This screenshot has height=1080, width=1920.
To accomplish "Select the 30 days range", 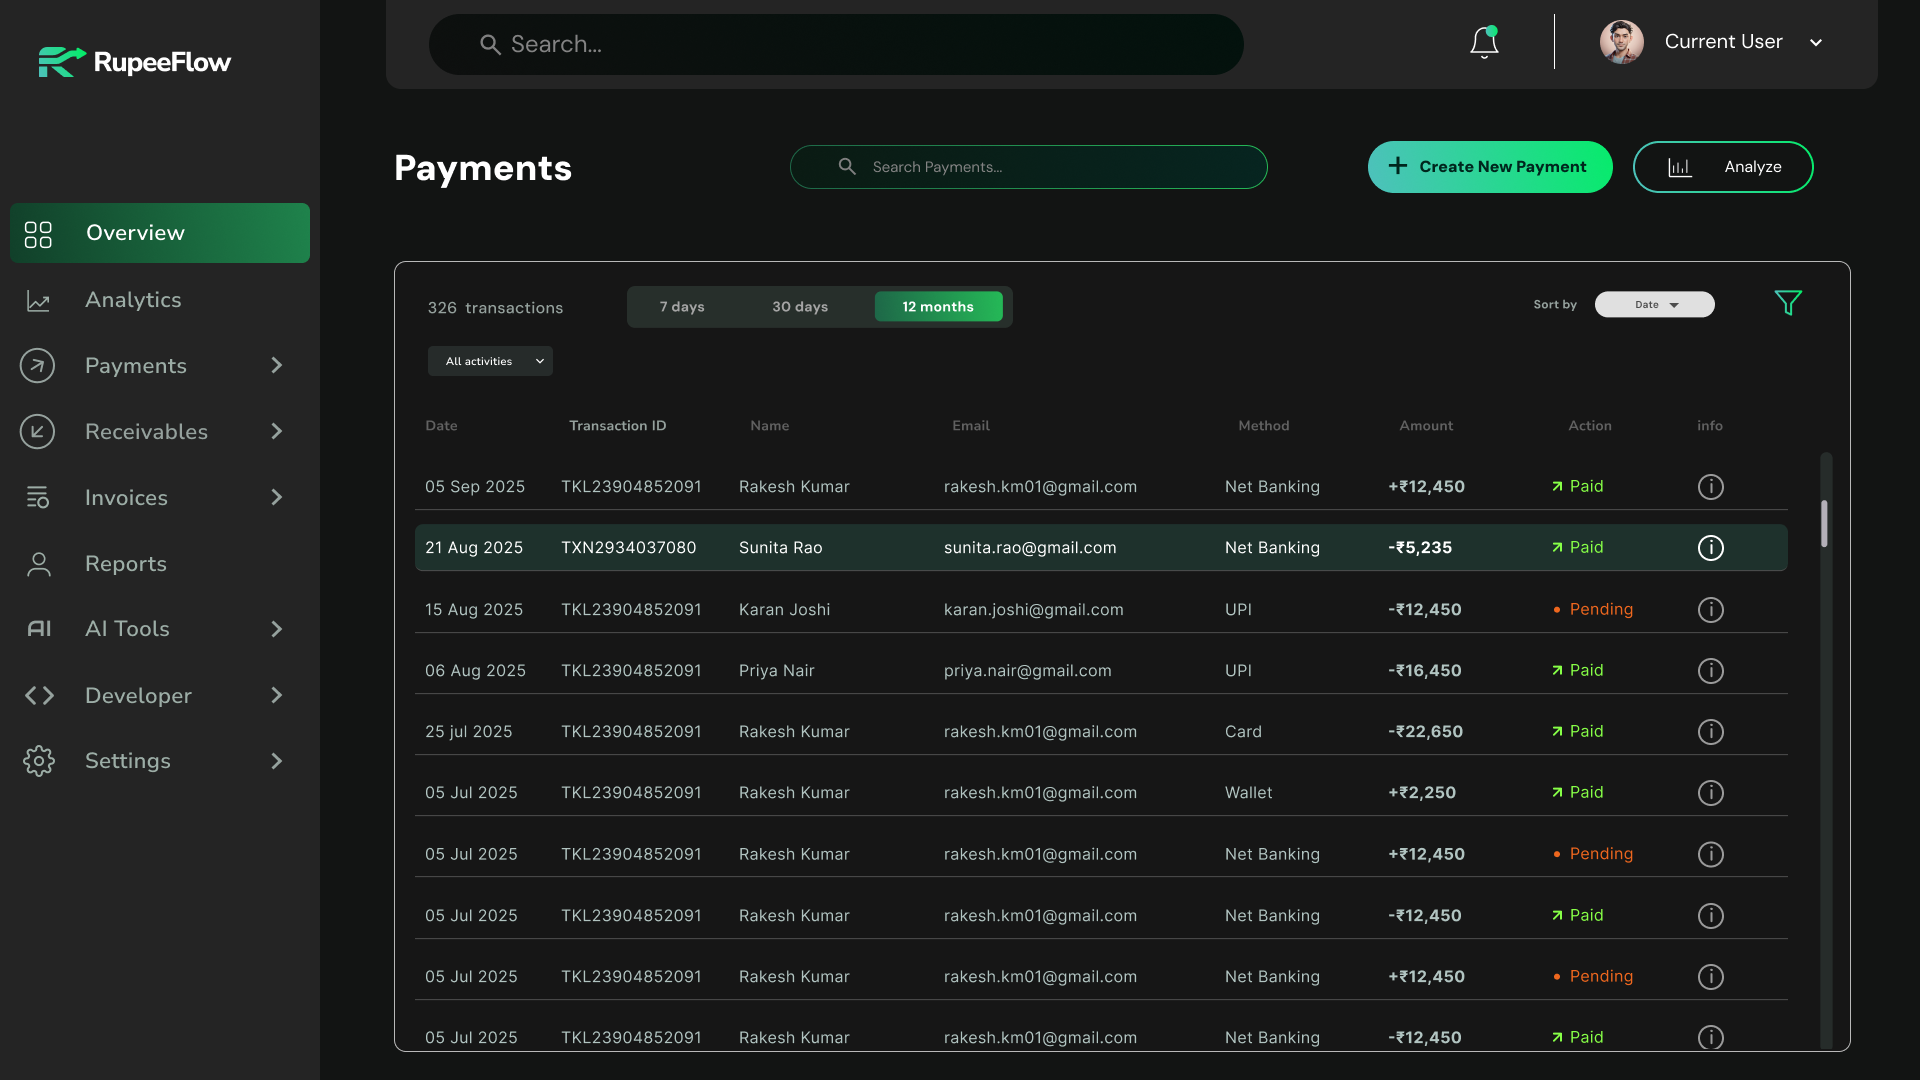I will 800,307.
